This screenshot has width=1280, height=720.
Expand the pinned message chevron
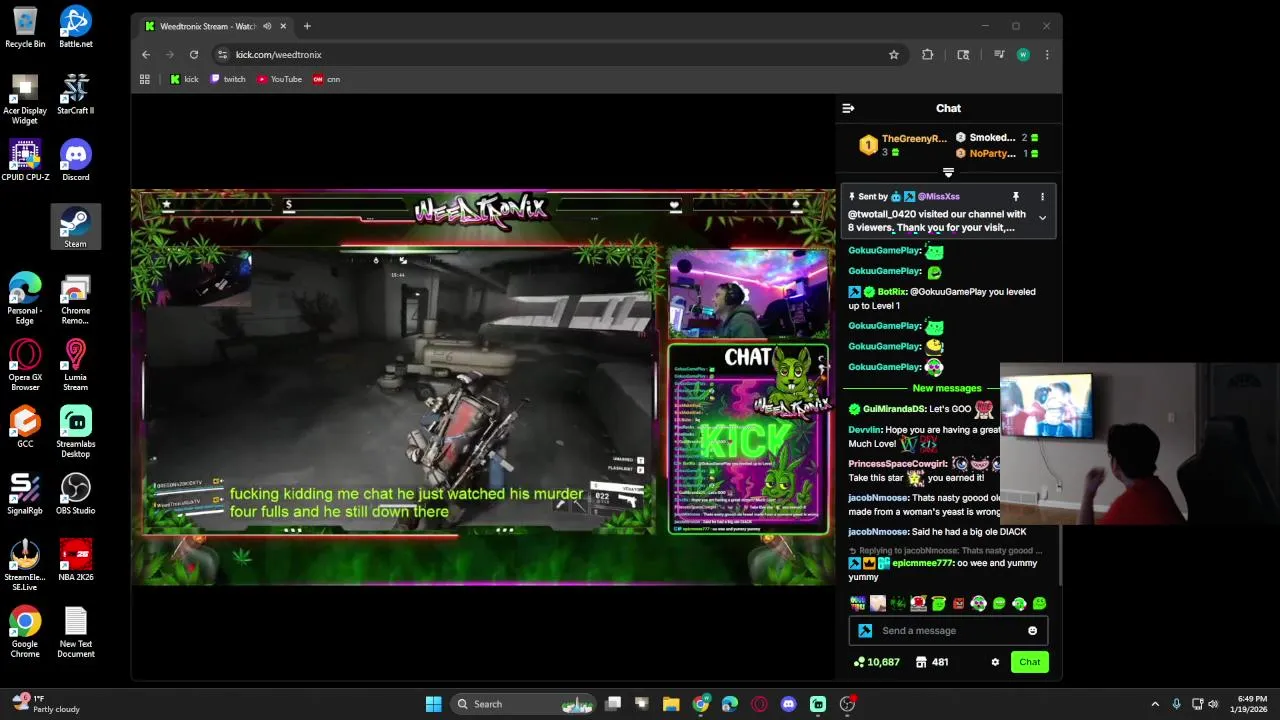point(1042,218)
